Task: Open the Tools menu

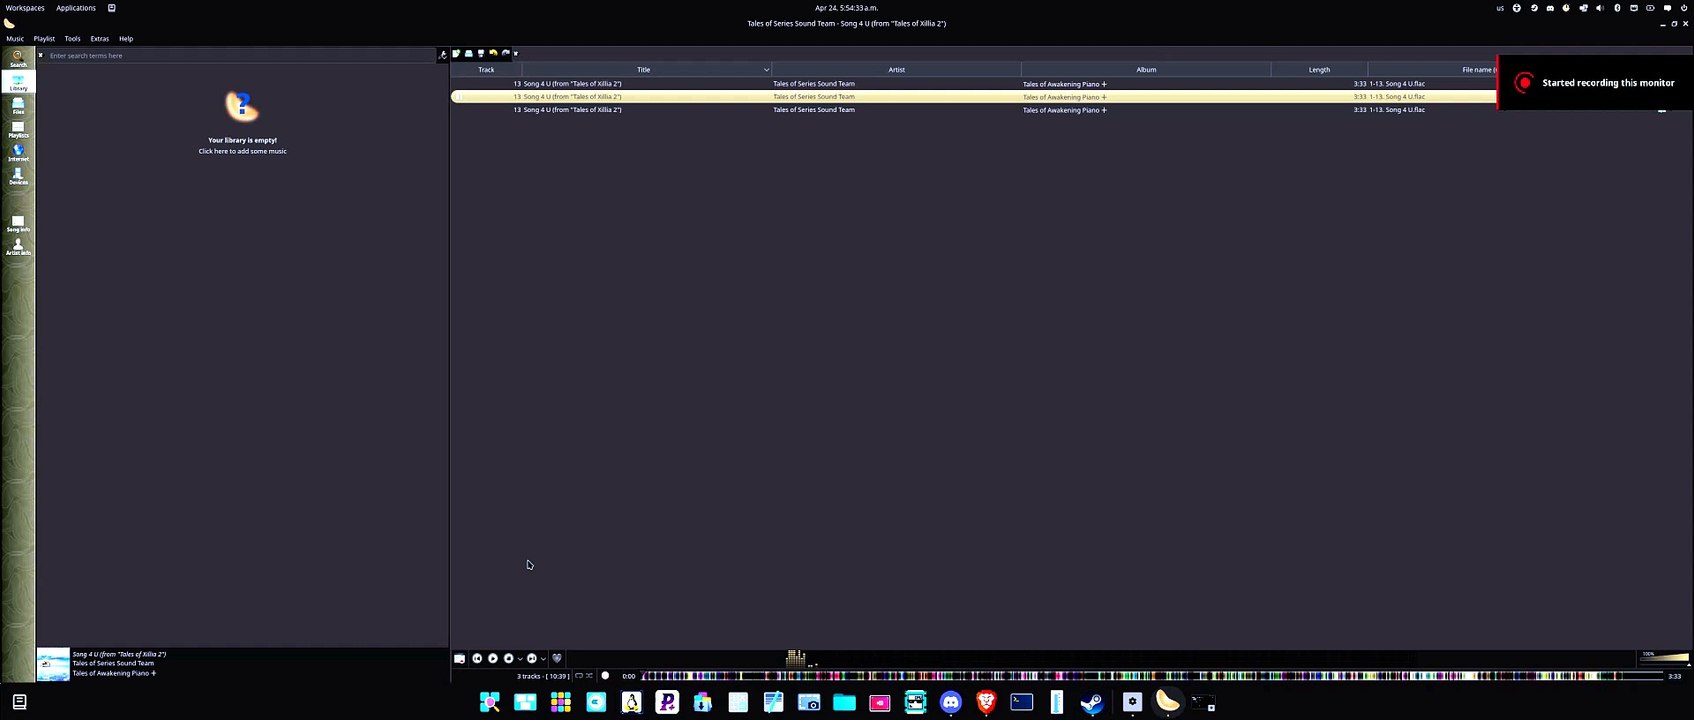Action: [72, 39]
